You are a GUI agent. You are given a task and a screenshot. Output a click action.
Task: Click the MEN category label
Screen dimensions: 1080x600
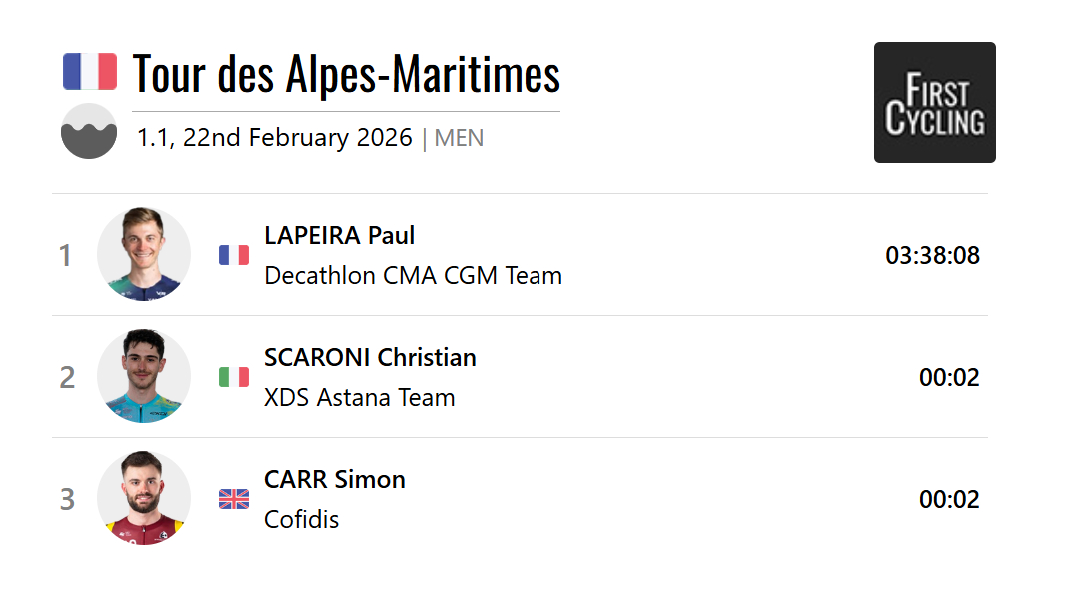[x=460, y=138]
